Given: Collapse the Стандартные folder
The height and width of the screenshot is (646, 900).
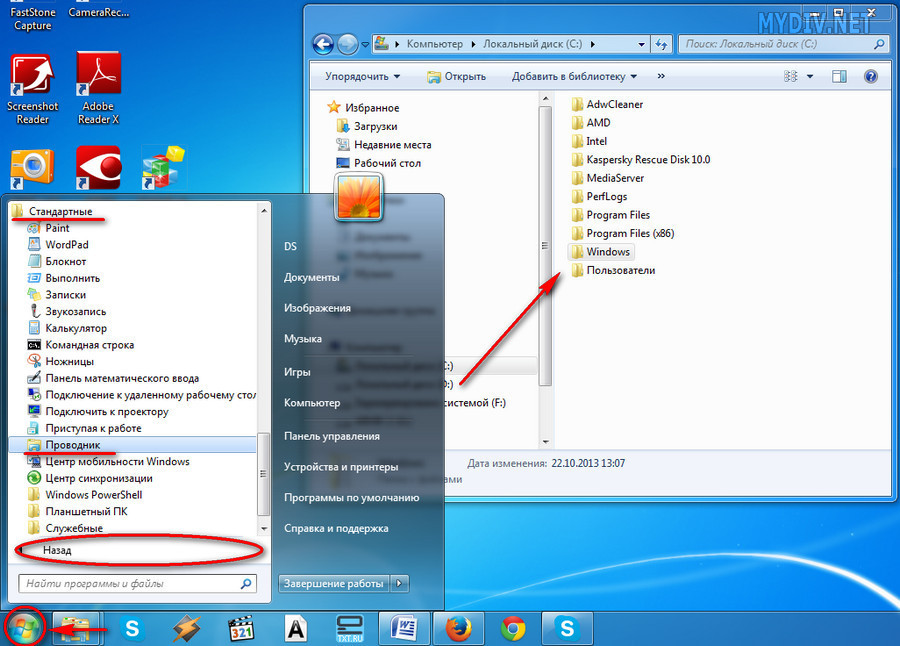Looking at the screenshot, I should coord(52,211).
